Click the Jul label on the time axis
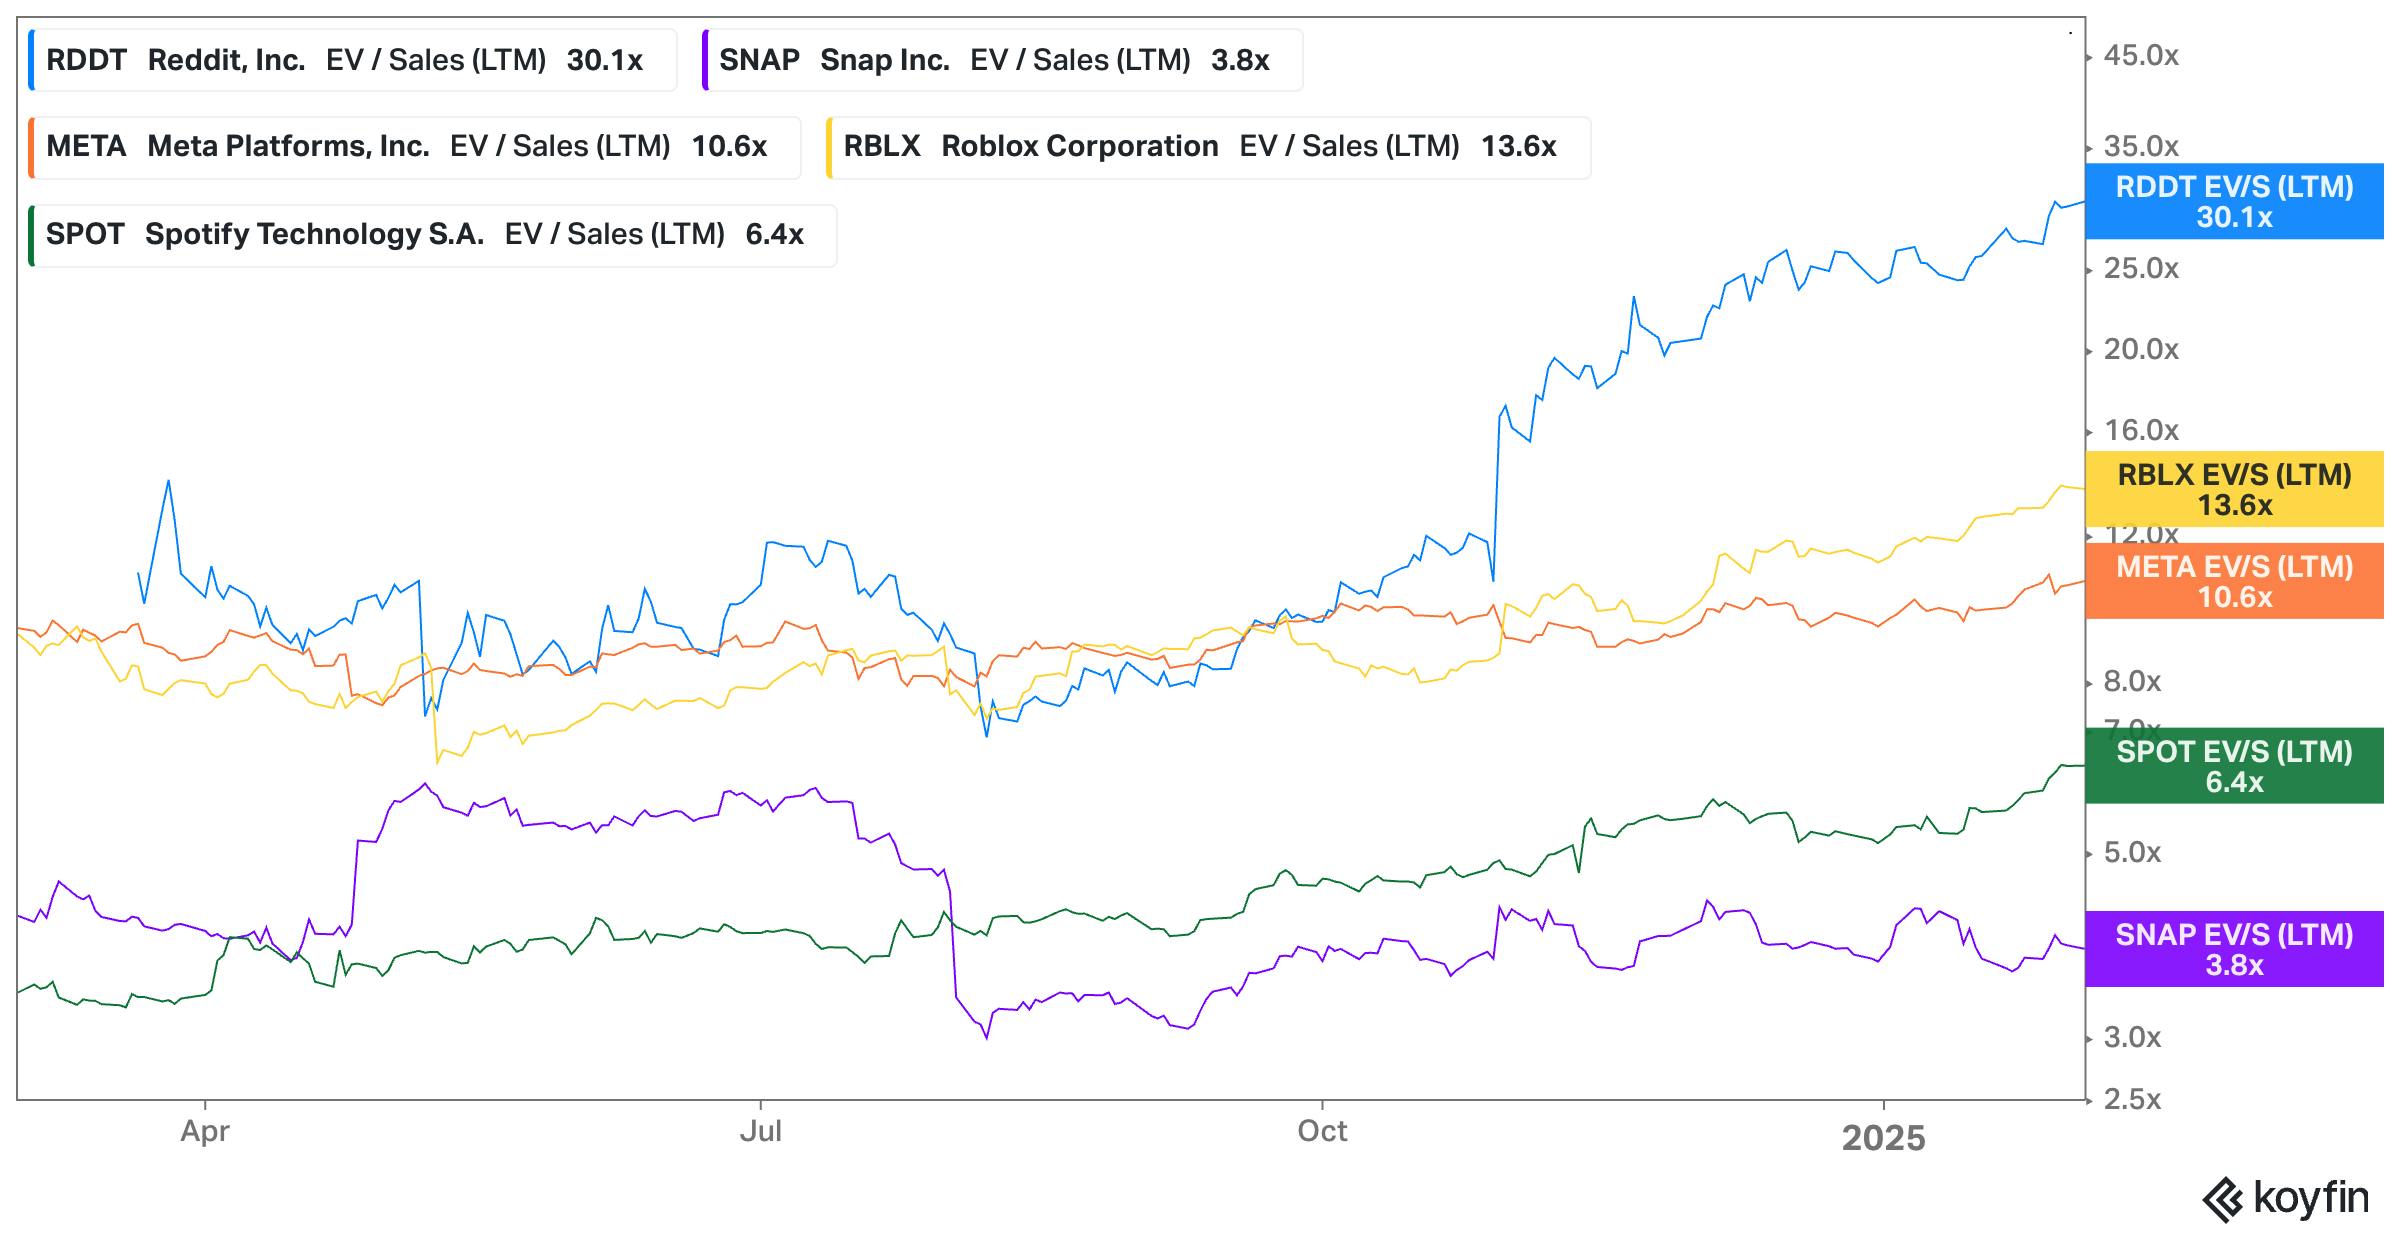Image resolution: width=2400 pixels, height=1240 pixels. point(760,1132)
